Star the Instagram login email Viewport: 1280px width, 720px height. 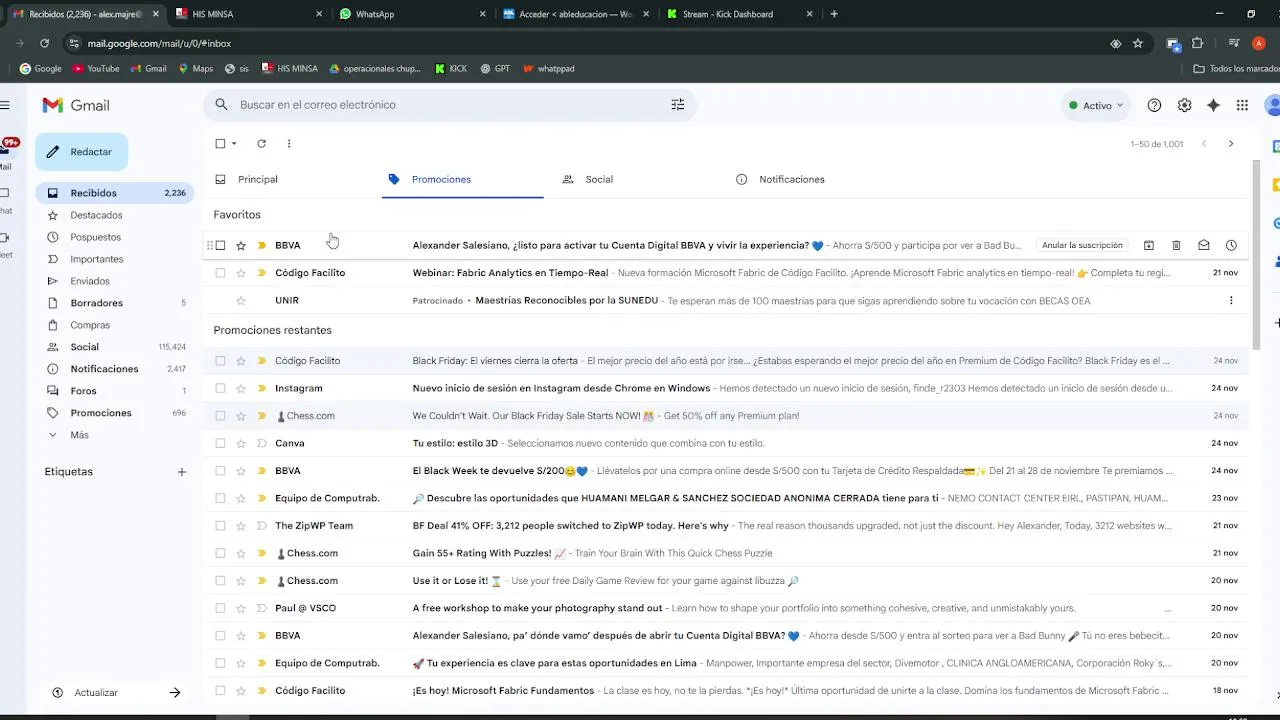241,388
